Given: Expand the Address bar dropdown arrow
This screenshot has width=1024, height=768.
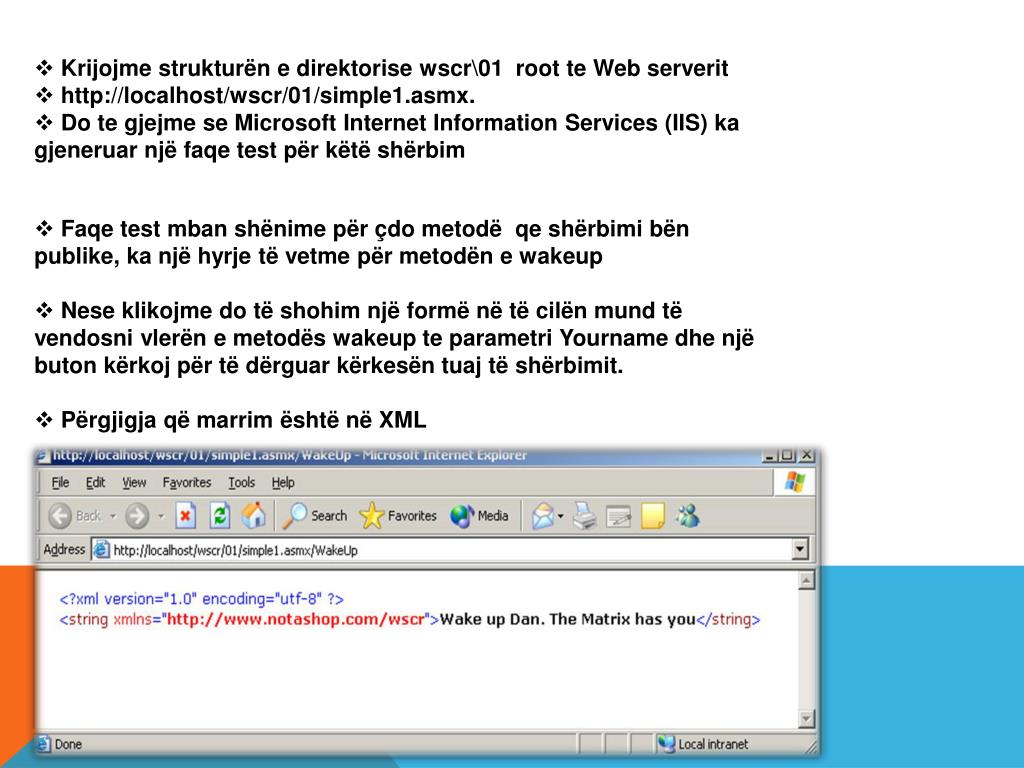Looking at the screenshot, I should pyautogui.click(x=800, y=550).
